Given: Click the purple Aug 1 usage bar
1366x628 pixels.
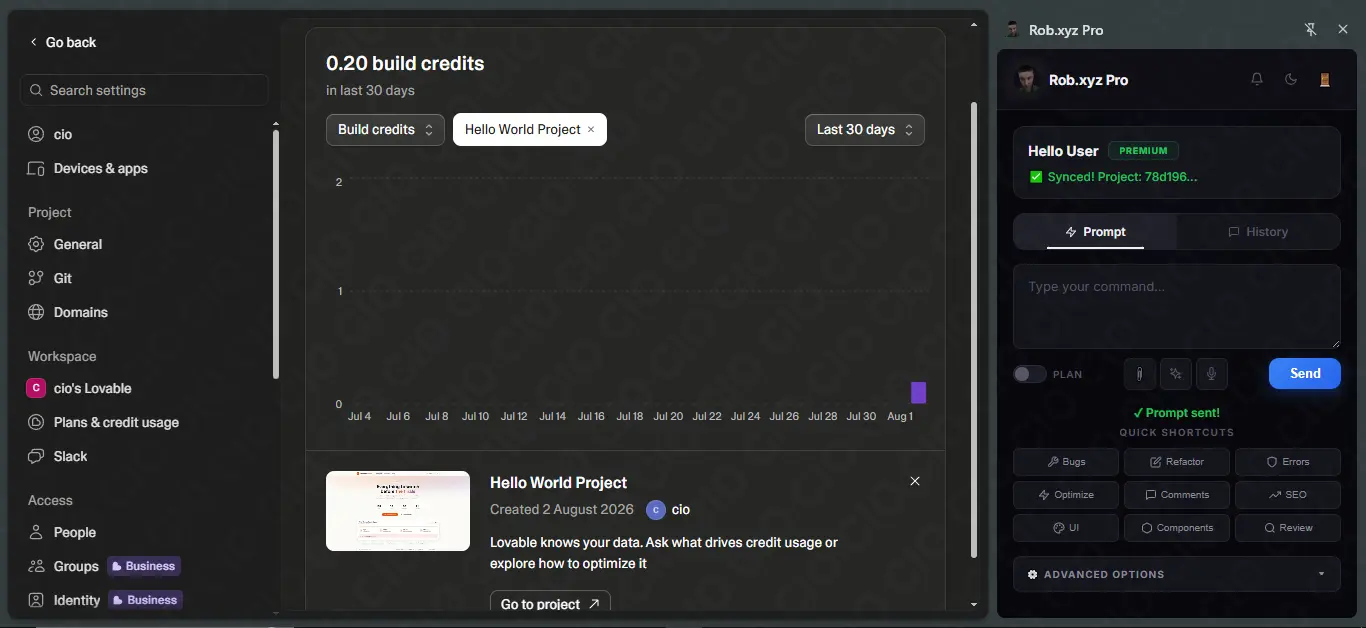Looking at the screenshot, I should [x=918, y=393].
